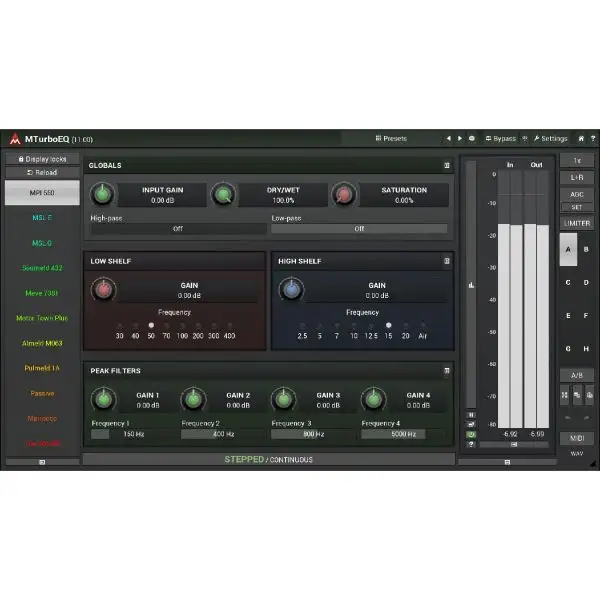Click the Peak Filters panel menu icon

pyautogui.click(x=447, y=370)
